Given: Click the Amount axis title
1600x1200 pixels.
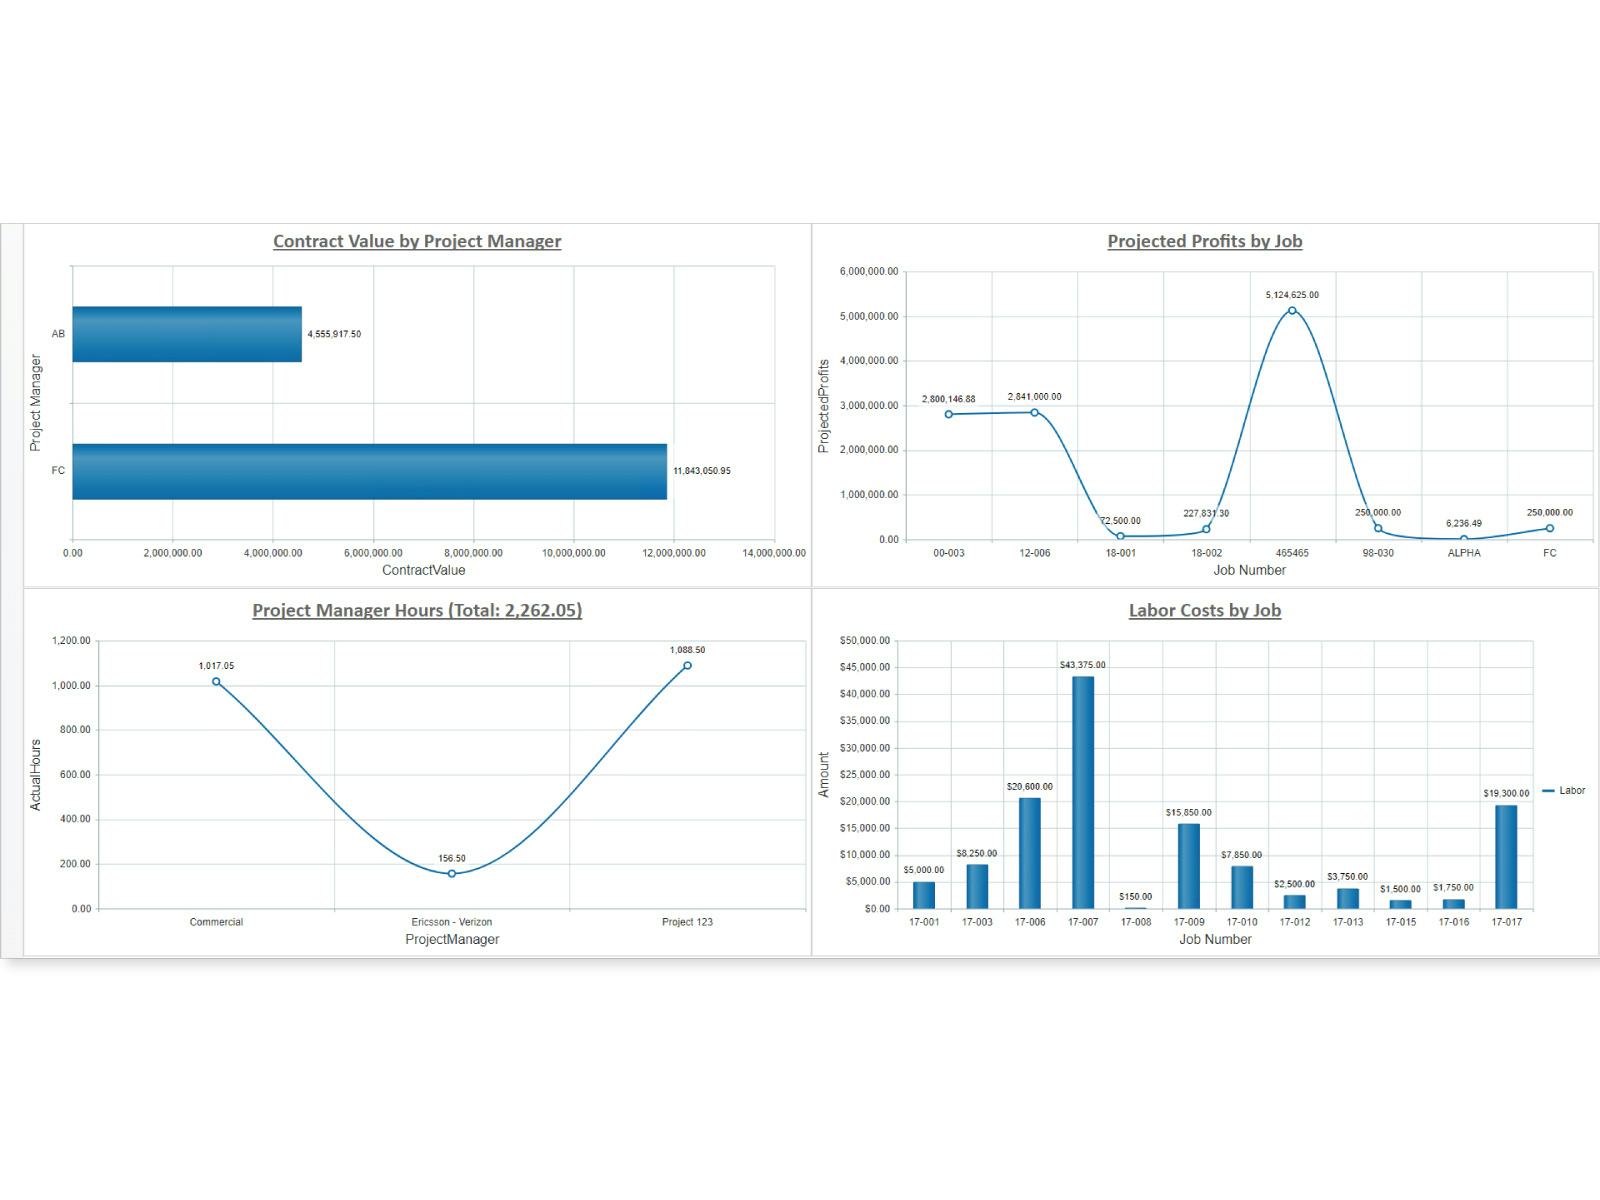Looking at the screenshot, I should 824,775.
